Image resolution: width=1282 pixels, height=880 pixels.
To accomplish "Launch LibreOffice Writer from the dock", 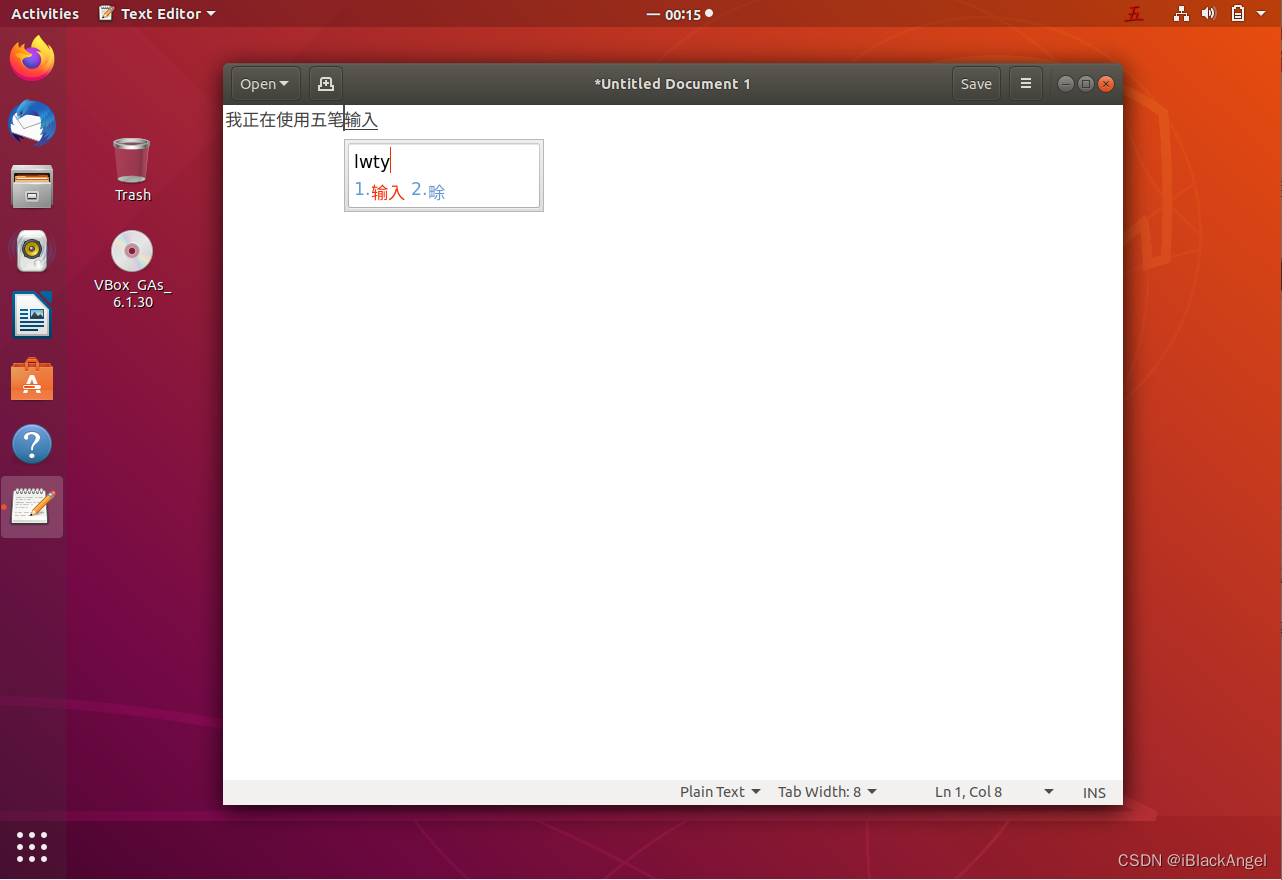I will [31, 315].
